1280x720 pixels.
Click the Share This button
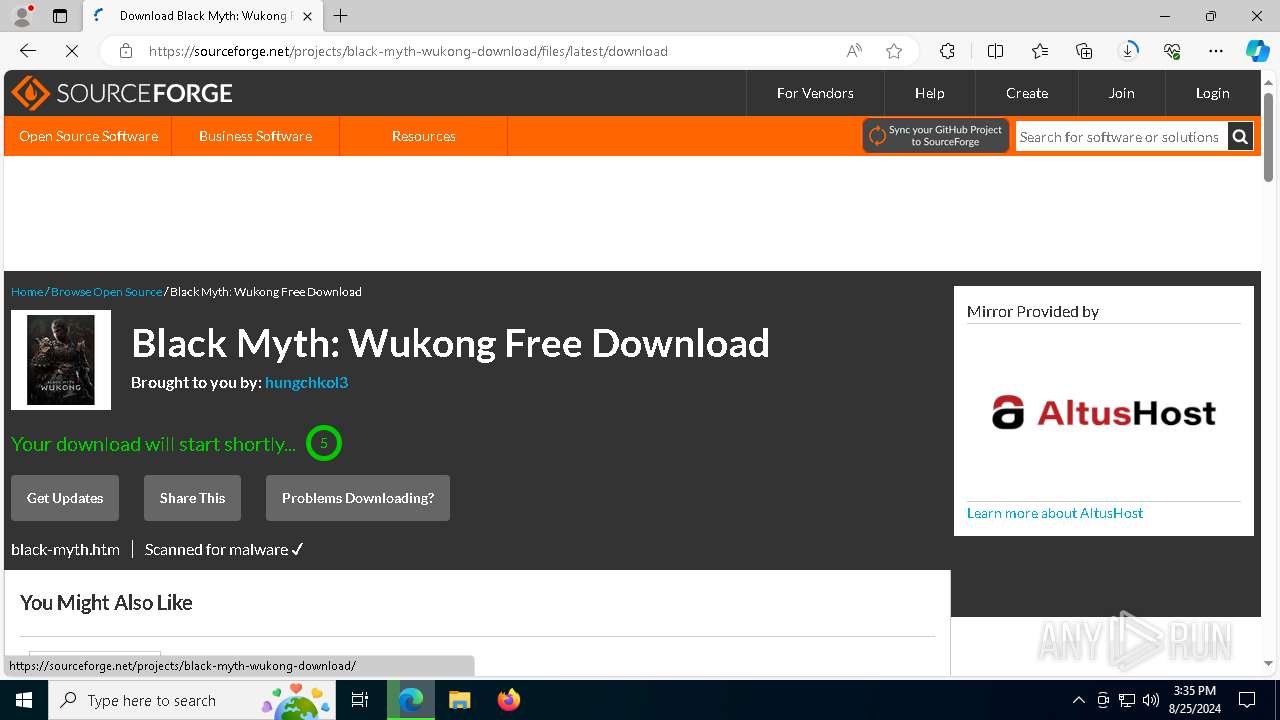(192, 498)
